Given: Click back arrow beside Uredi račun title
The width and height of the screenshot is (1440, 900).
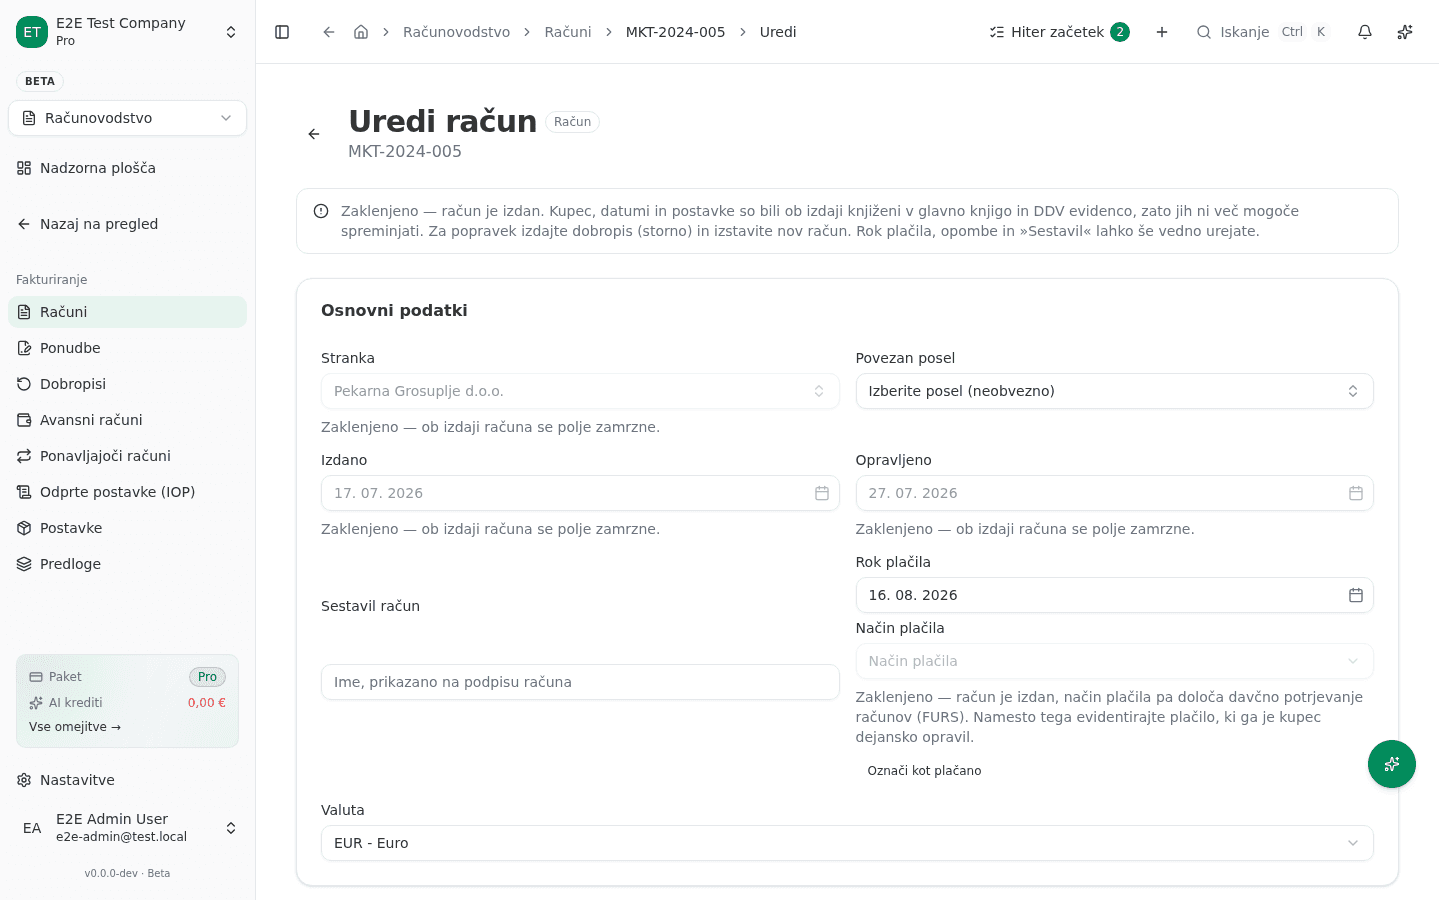Looking at the screenshot, I should (314, 134).
